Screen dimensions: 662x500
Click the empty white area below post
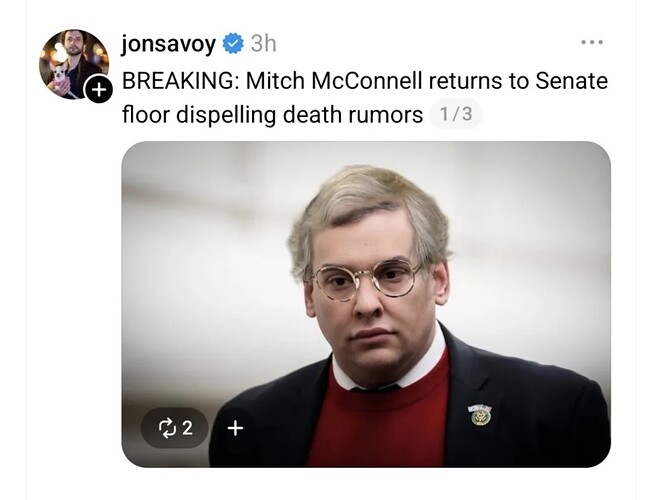(331, 484)
